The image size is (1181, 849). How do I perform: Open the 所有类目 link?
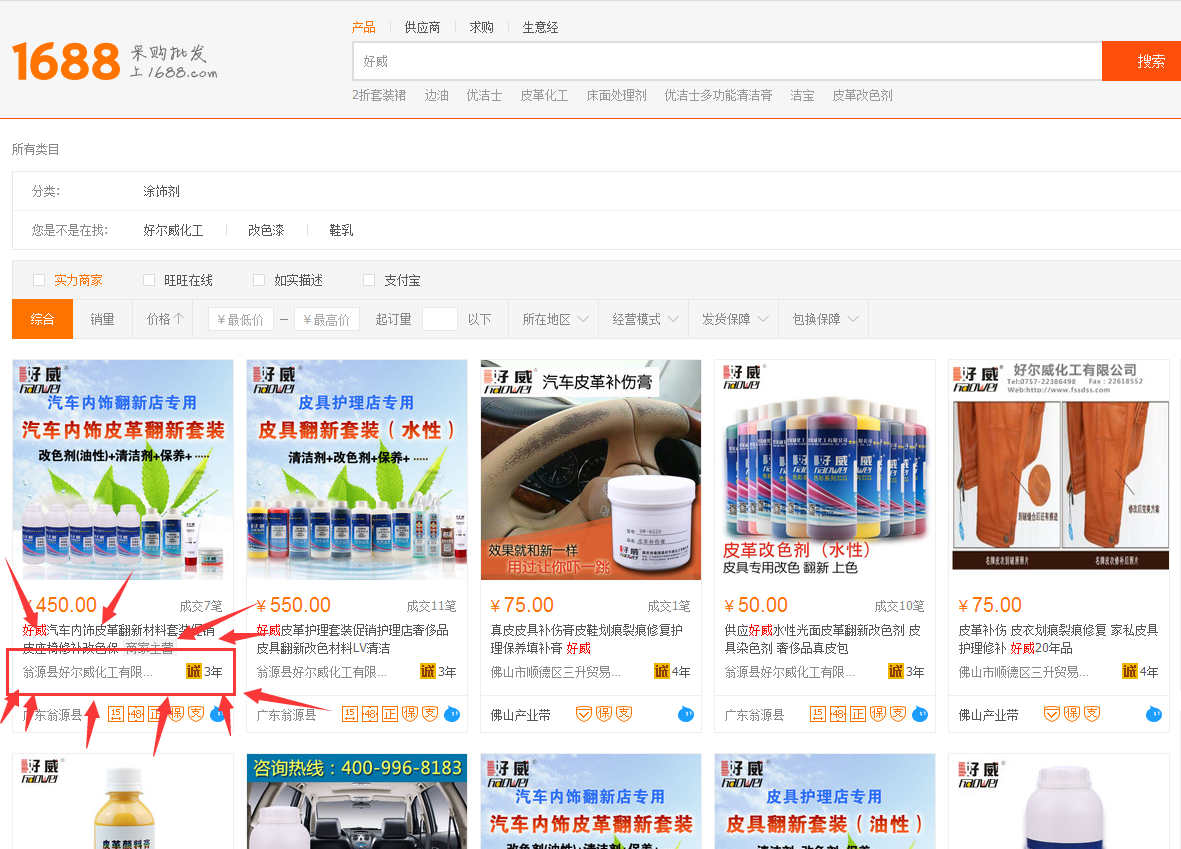[35, 149]
